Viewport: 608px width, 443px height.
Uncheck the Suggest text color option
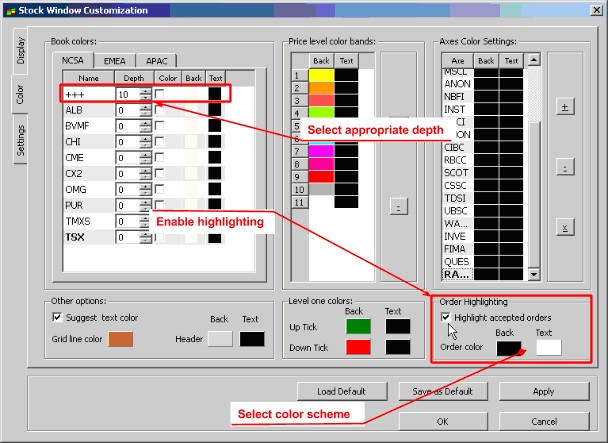pyautogui.click(x=57, y=317)
